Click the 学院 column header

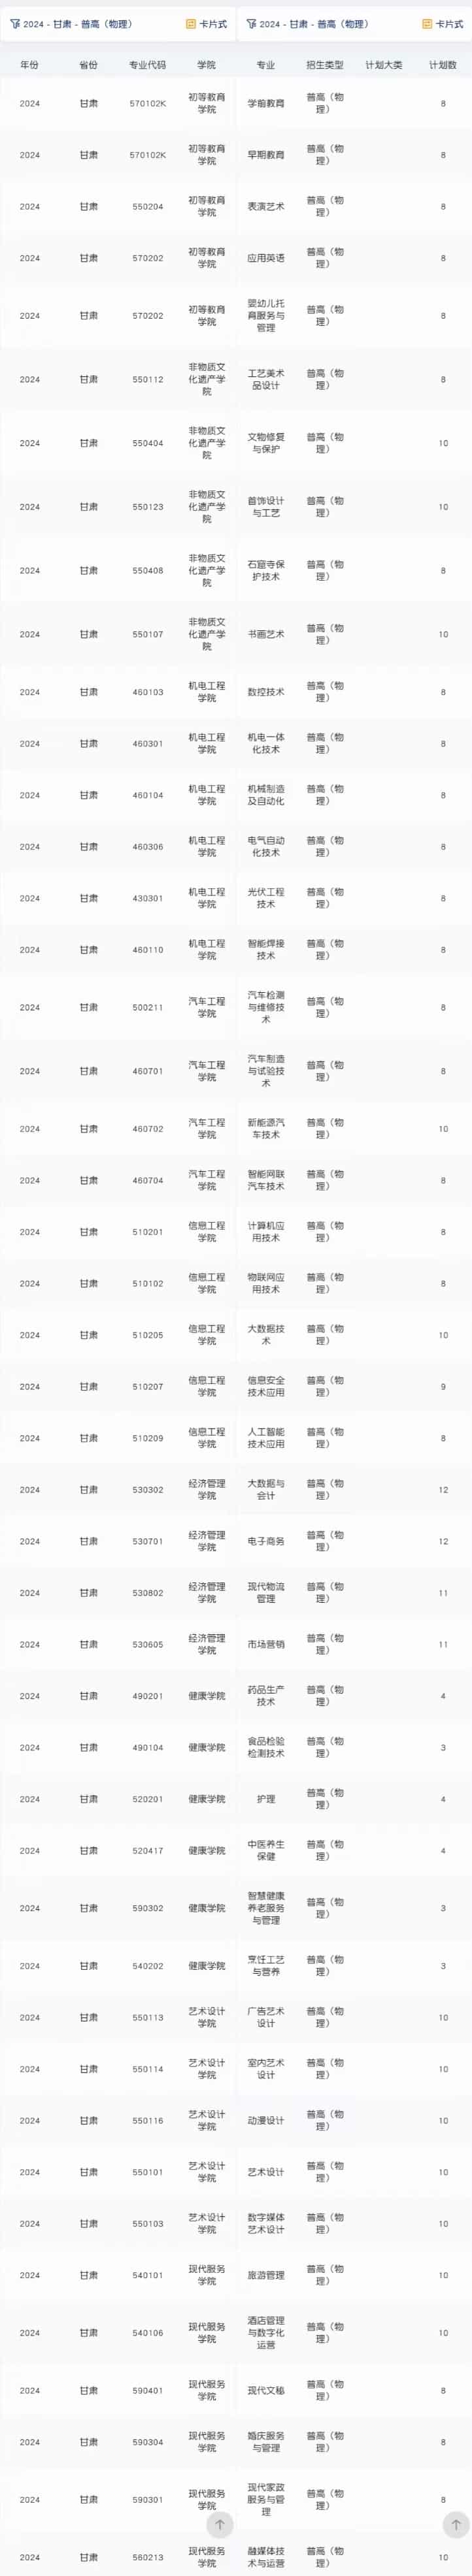point(207,65)
